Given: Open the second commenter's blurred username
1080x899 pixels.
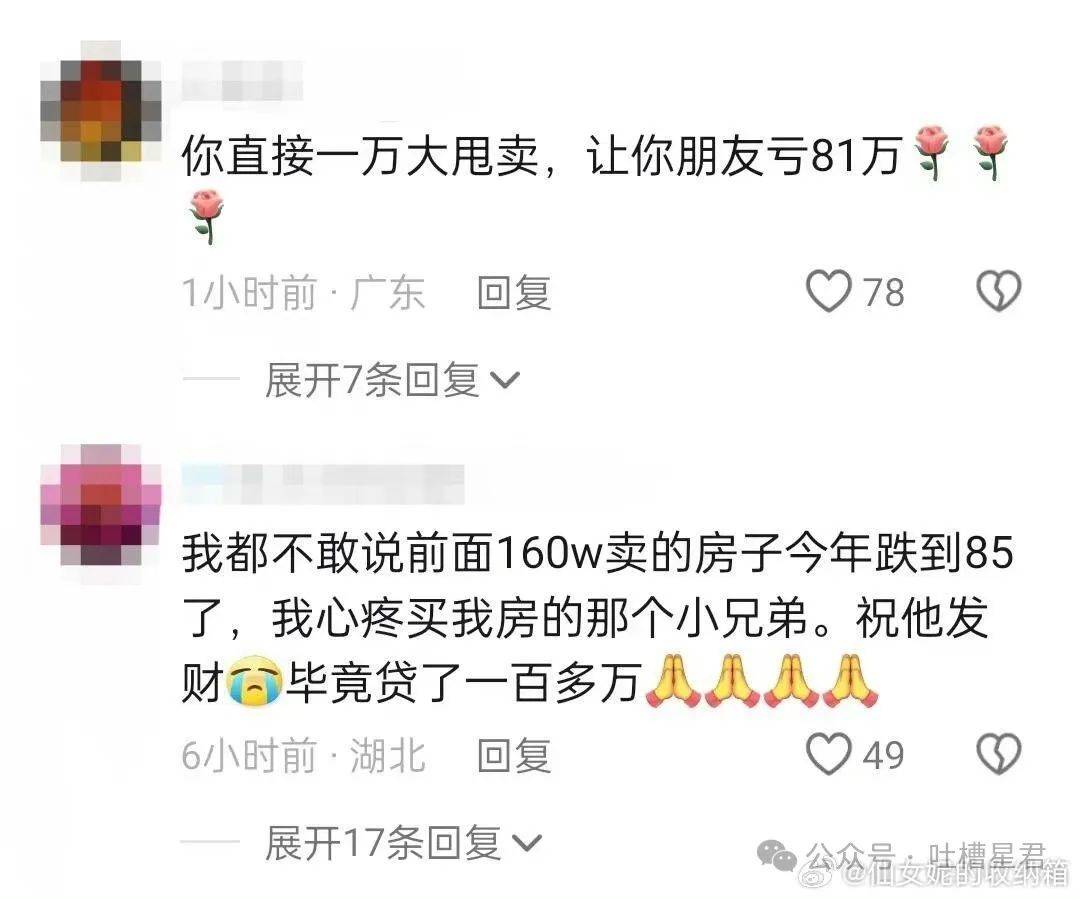Looking at the screenshot, I should (323, 484).
